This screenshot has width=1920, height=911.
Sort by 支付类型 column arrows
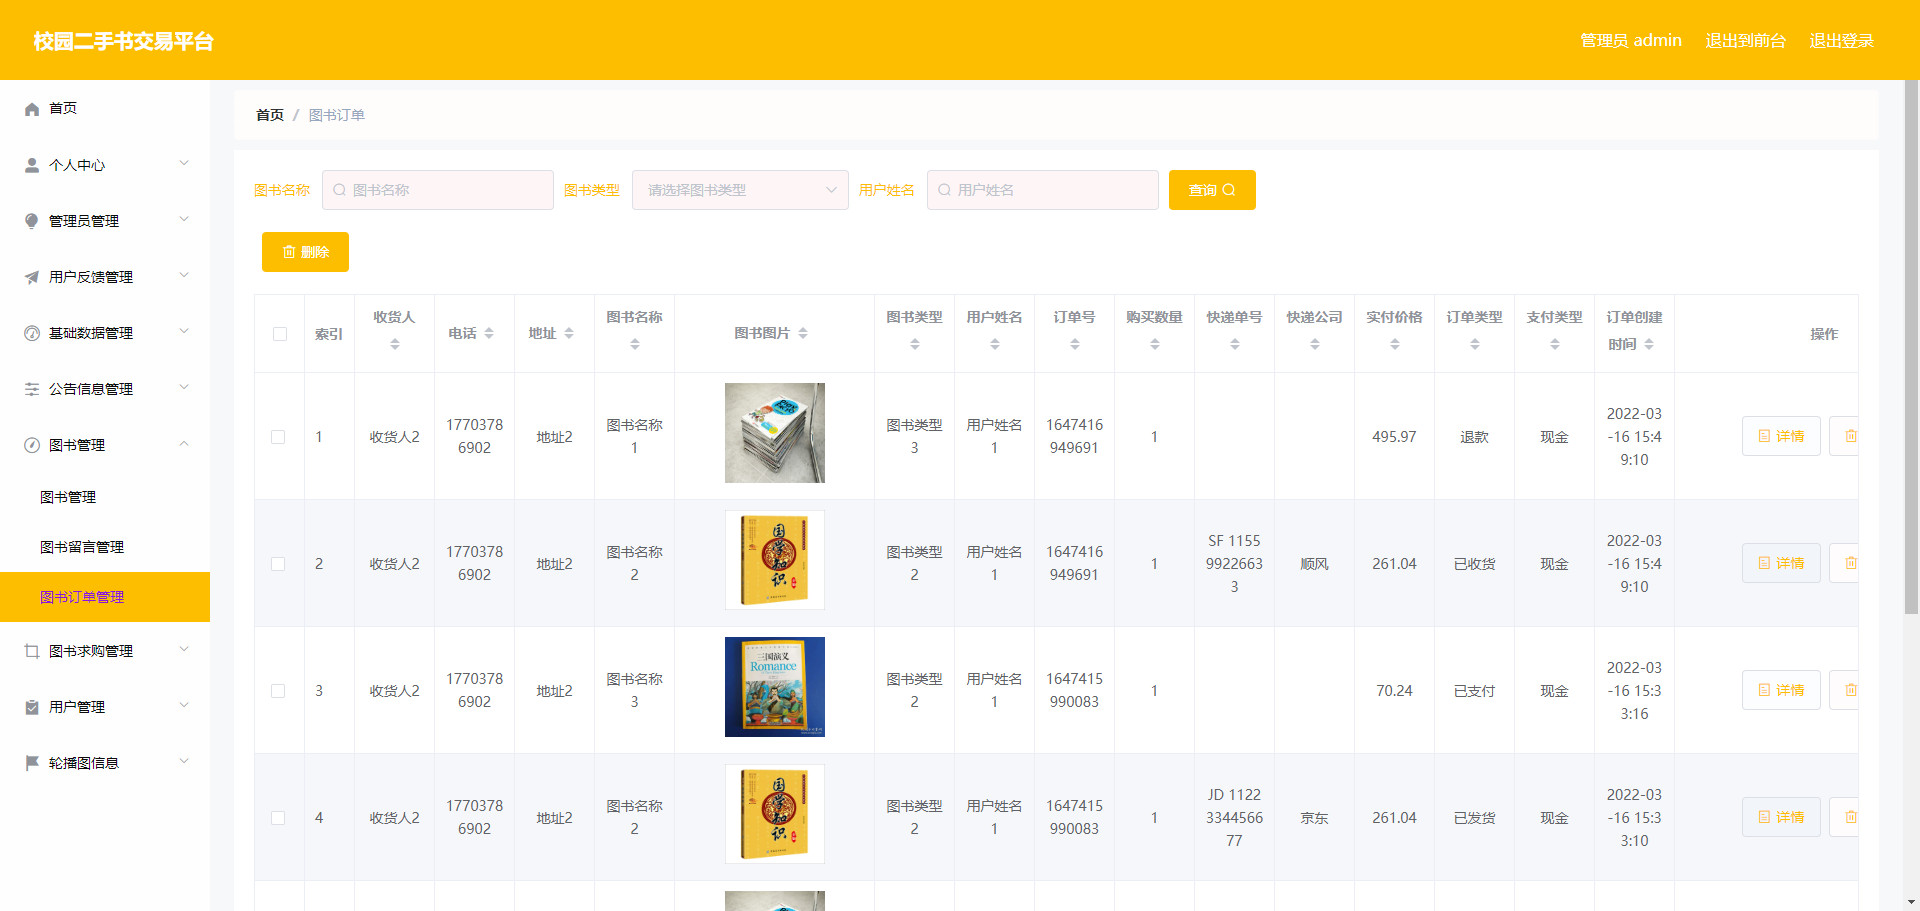tap(1555, 344)
